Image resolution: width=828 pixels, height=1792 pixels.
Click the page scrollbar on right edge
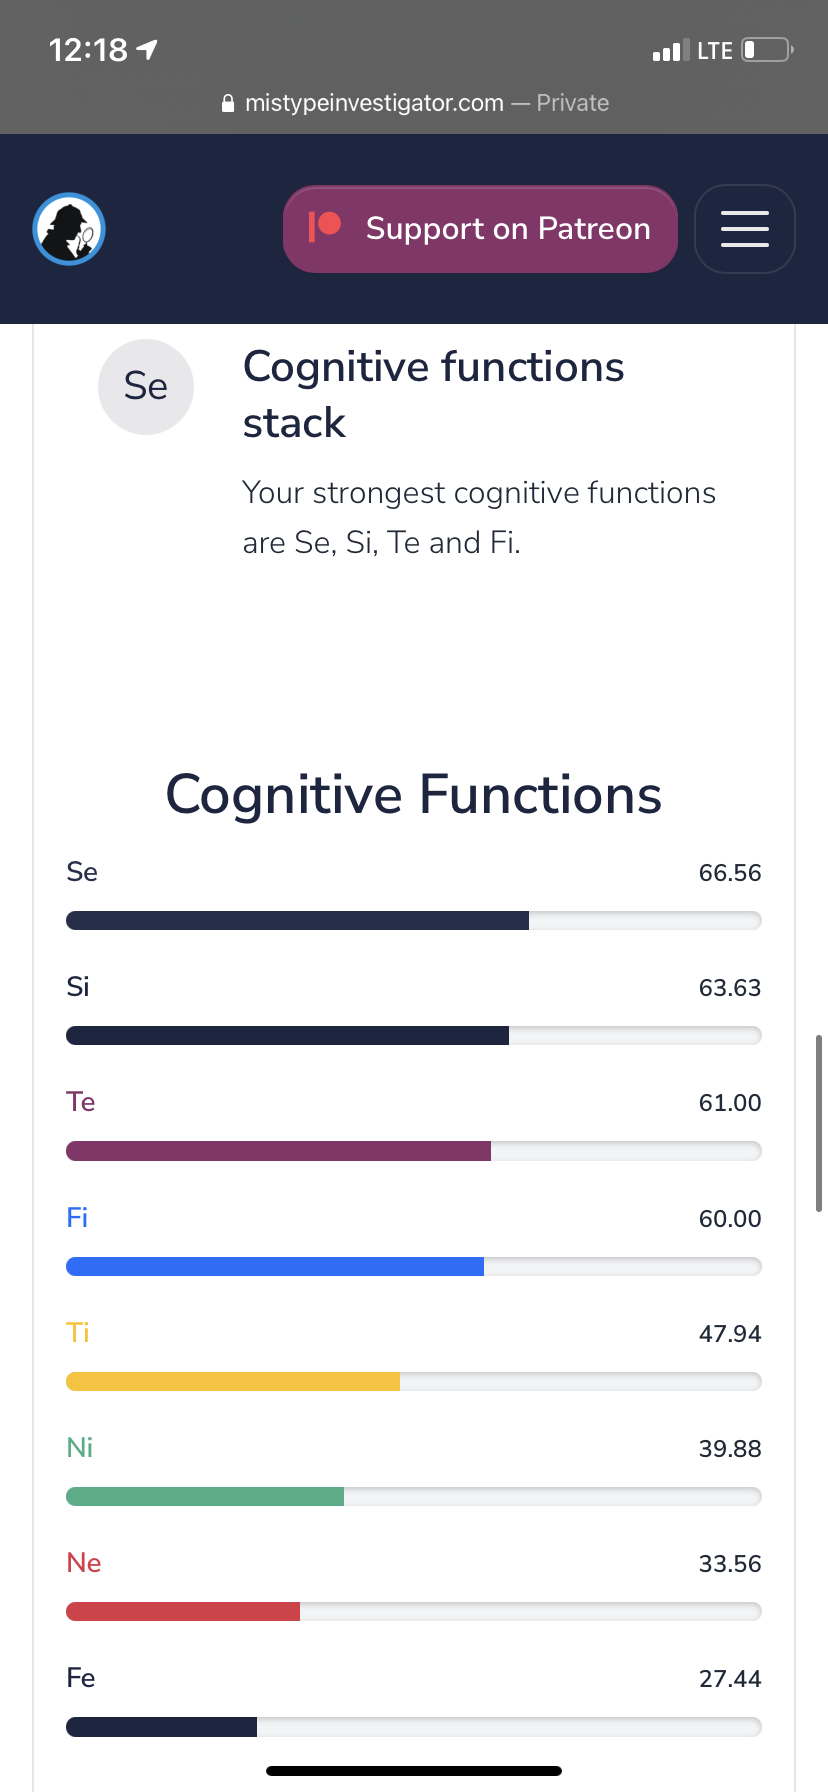coord(819,1123)
